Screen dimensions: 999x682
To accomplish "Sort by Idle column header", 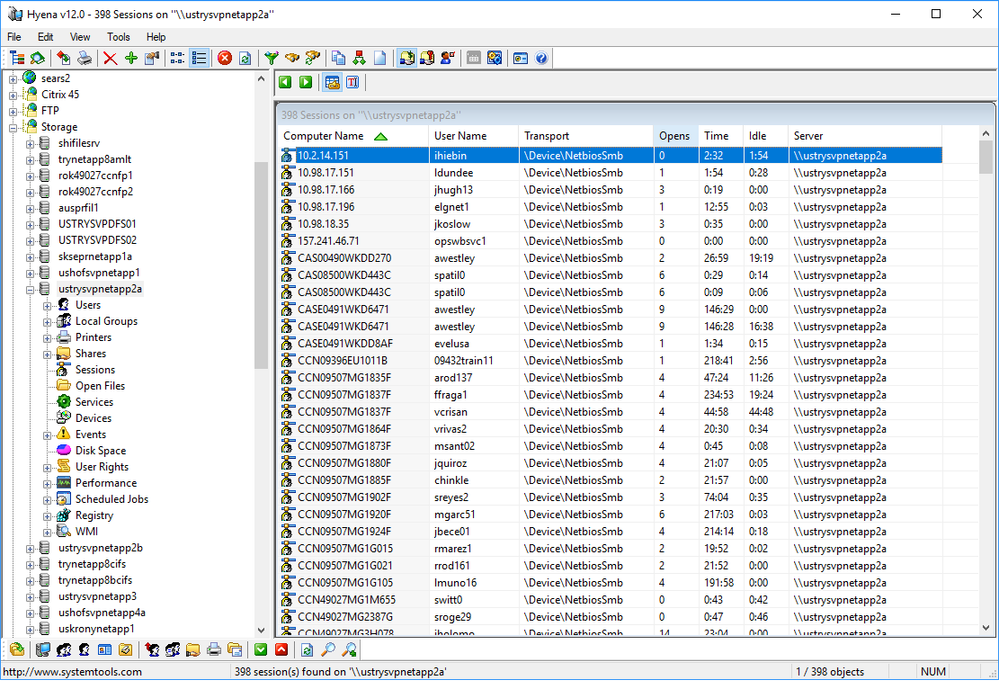I will (x=757, y=136).
